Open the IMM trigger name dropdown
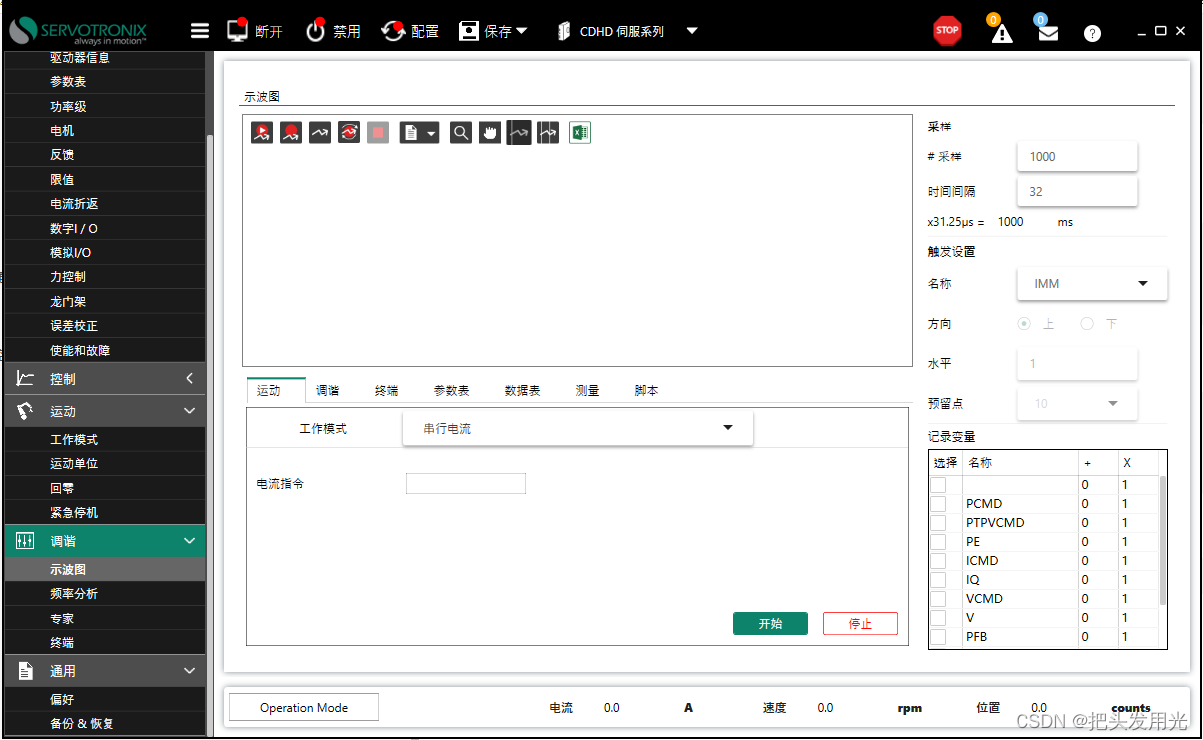 (1091, 284)
